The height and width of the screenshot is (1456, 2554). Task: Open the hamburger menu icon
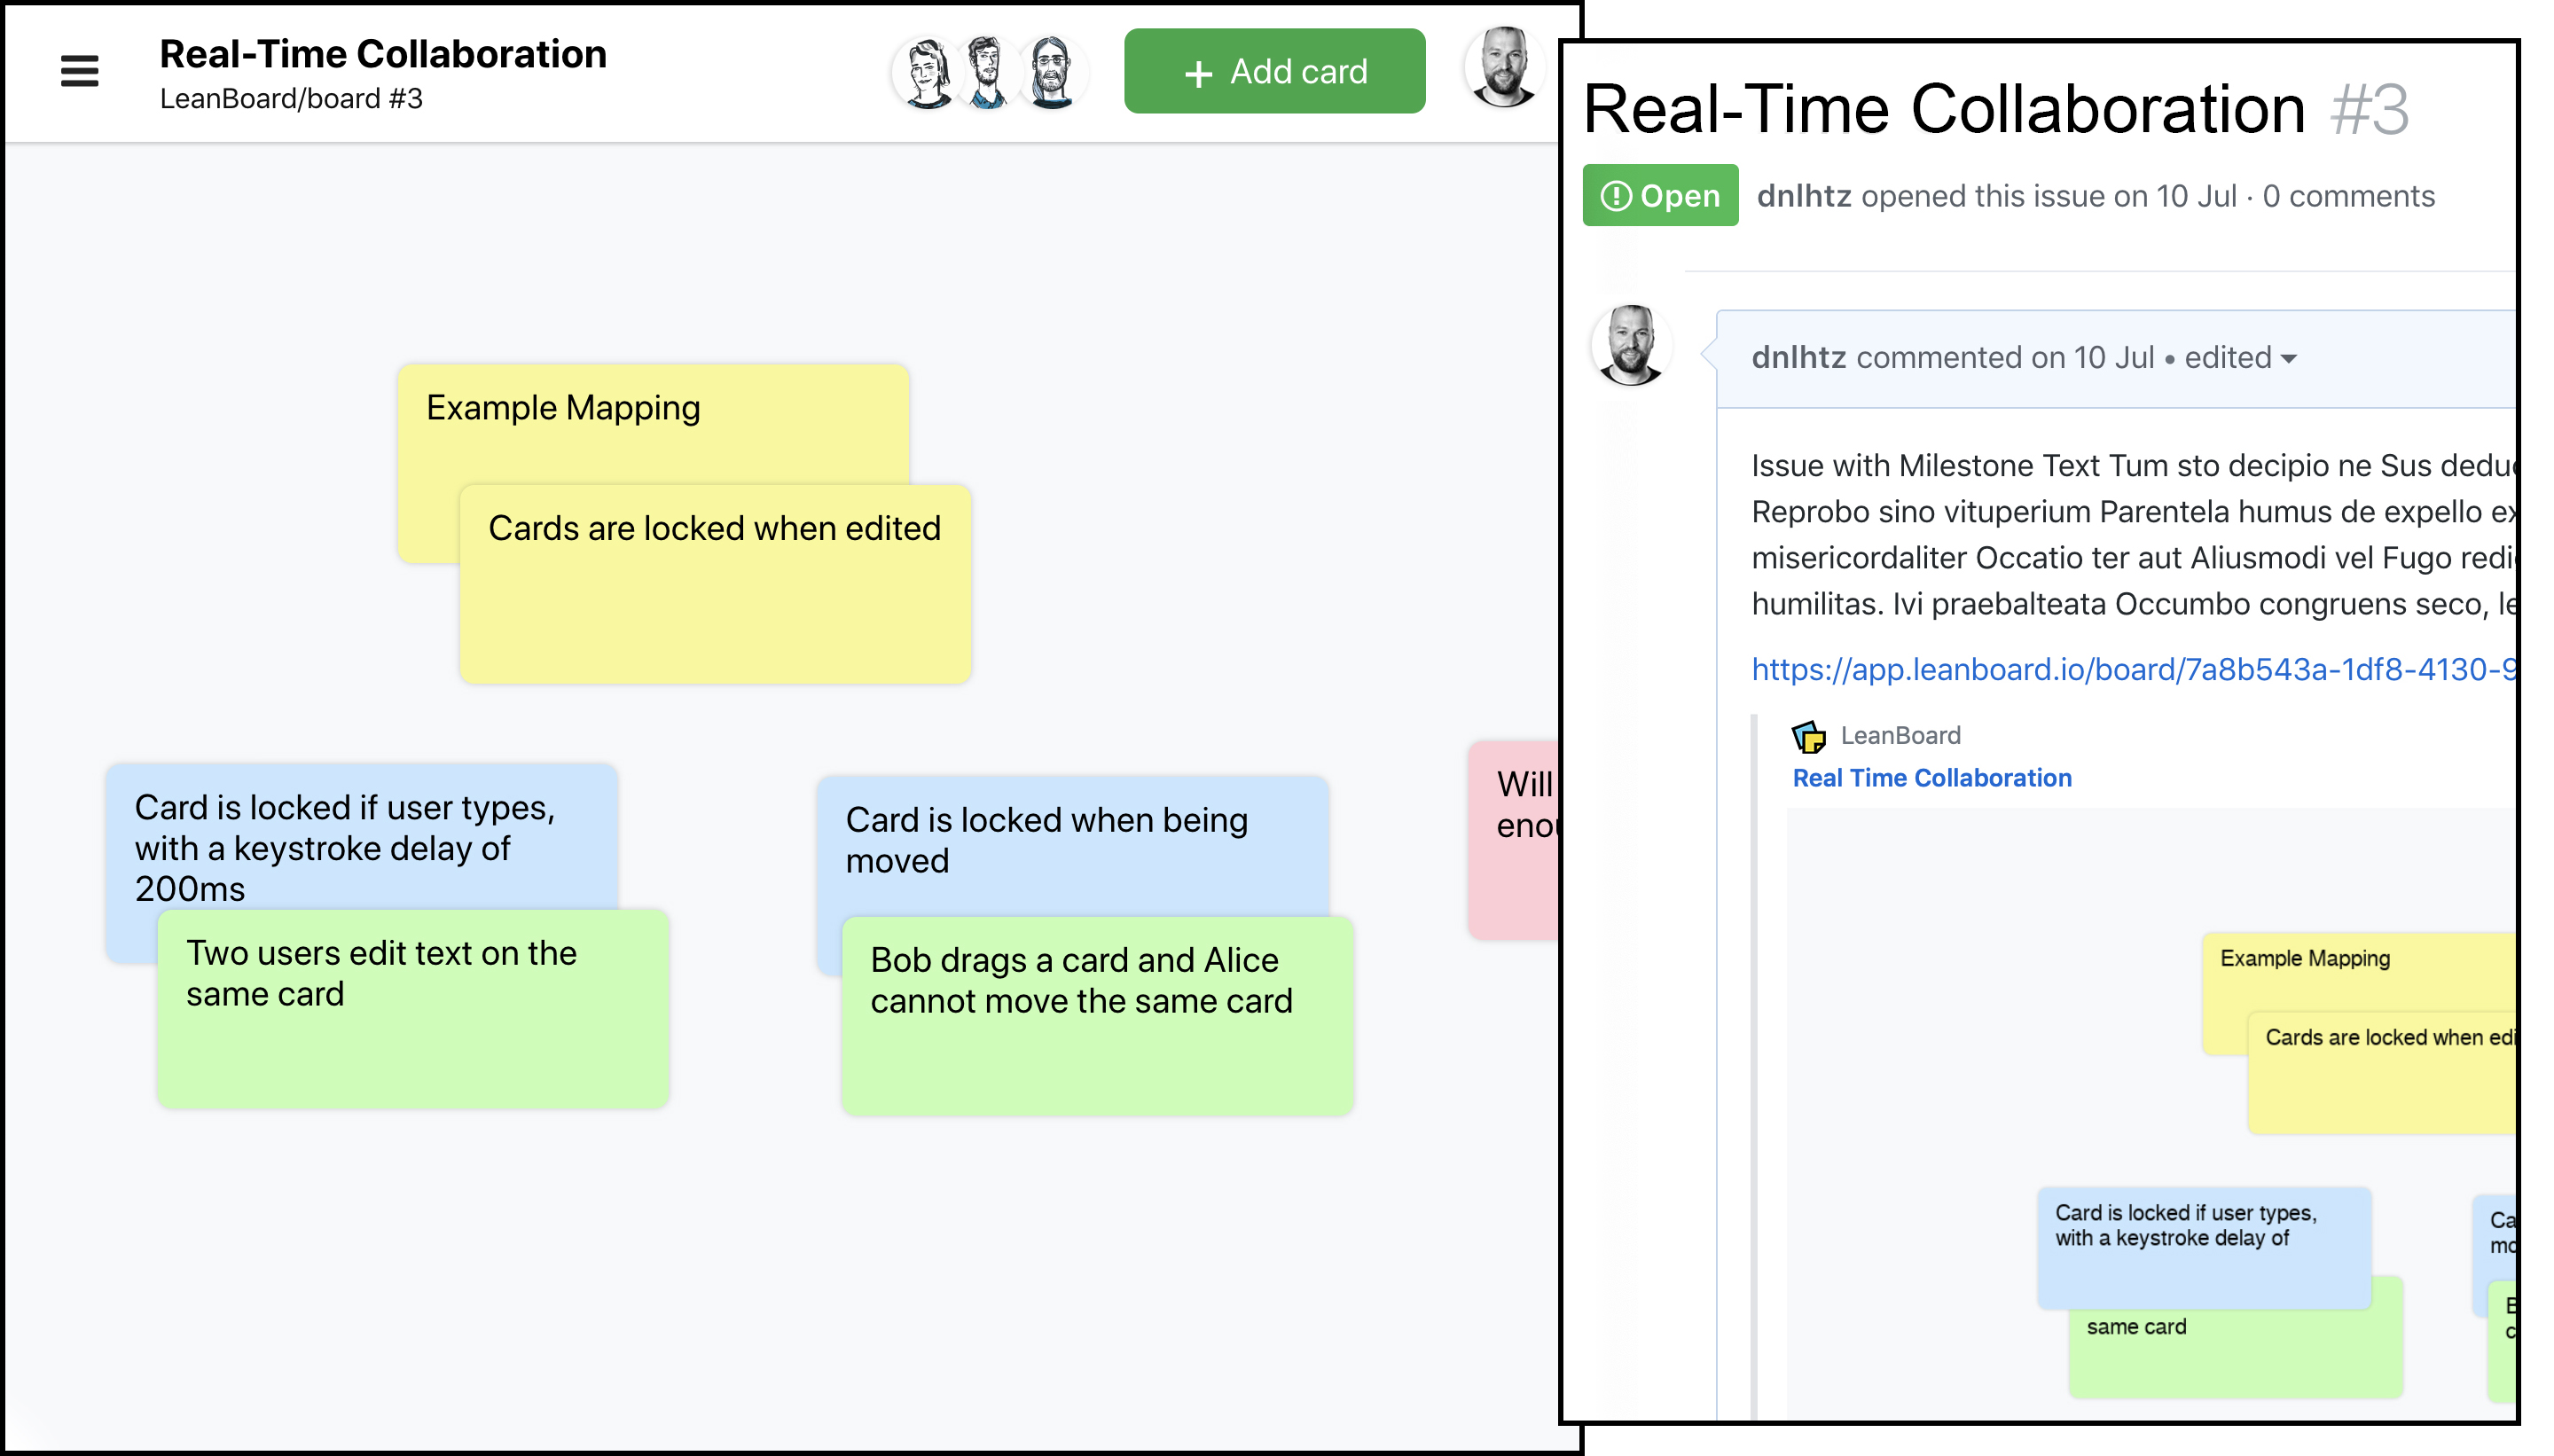[x=79, y=71]
